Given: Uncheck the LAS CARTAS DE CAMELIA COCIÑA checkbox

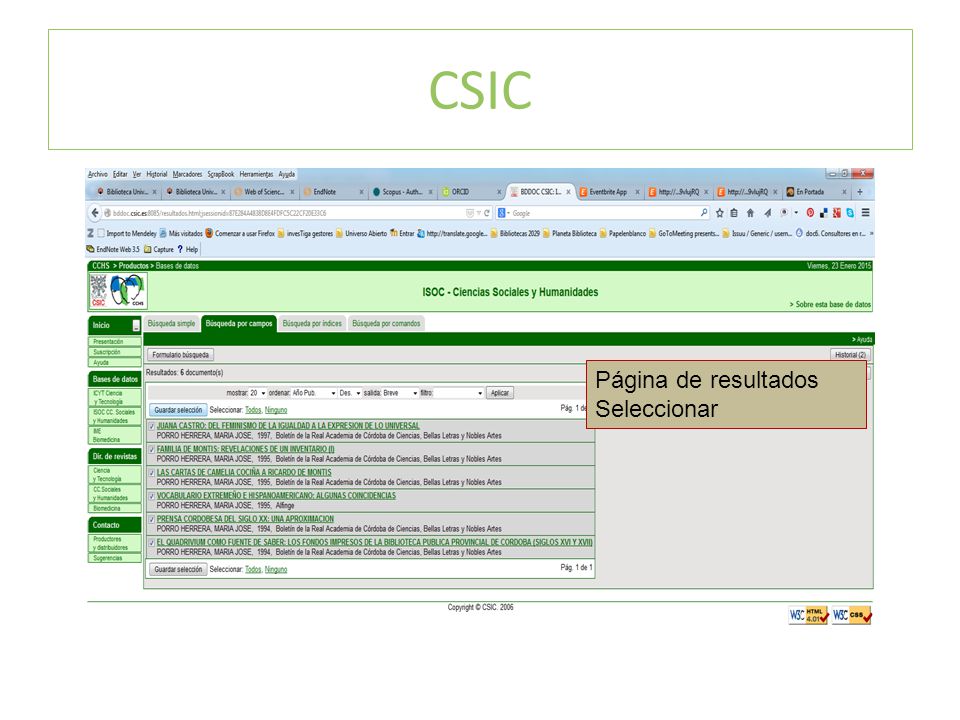Looking at the screenshot, I should (x=152, y=472).
